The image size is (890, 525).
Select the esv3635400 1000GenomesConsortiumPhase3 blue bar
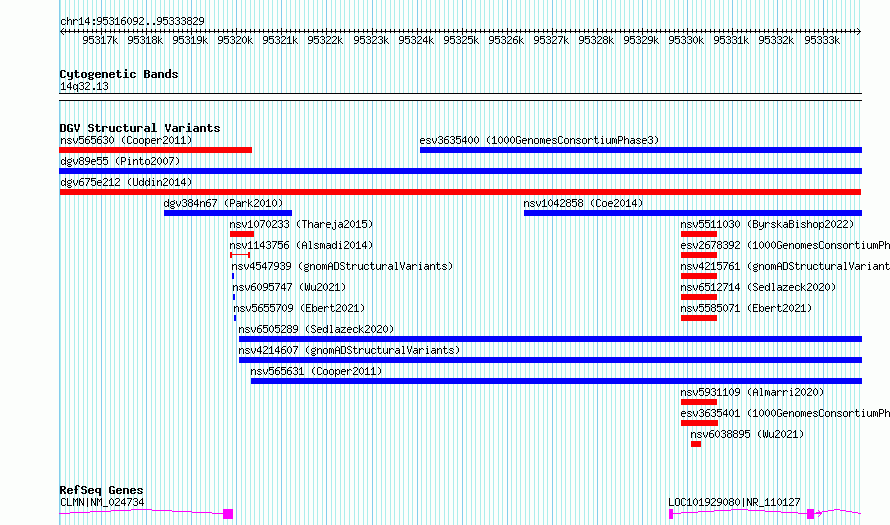(x=641, y=150)
